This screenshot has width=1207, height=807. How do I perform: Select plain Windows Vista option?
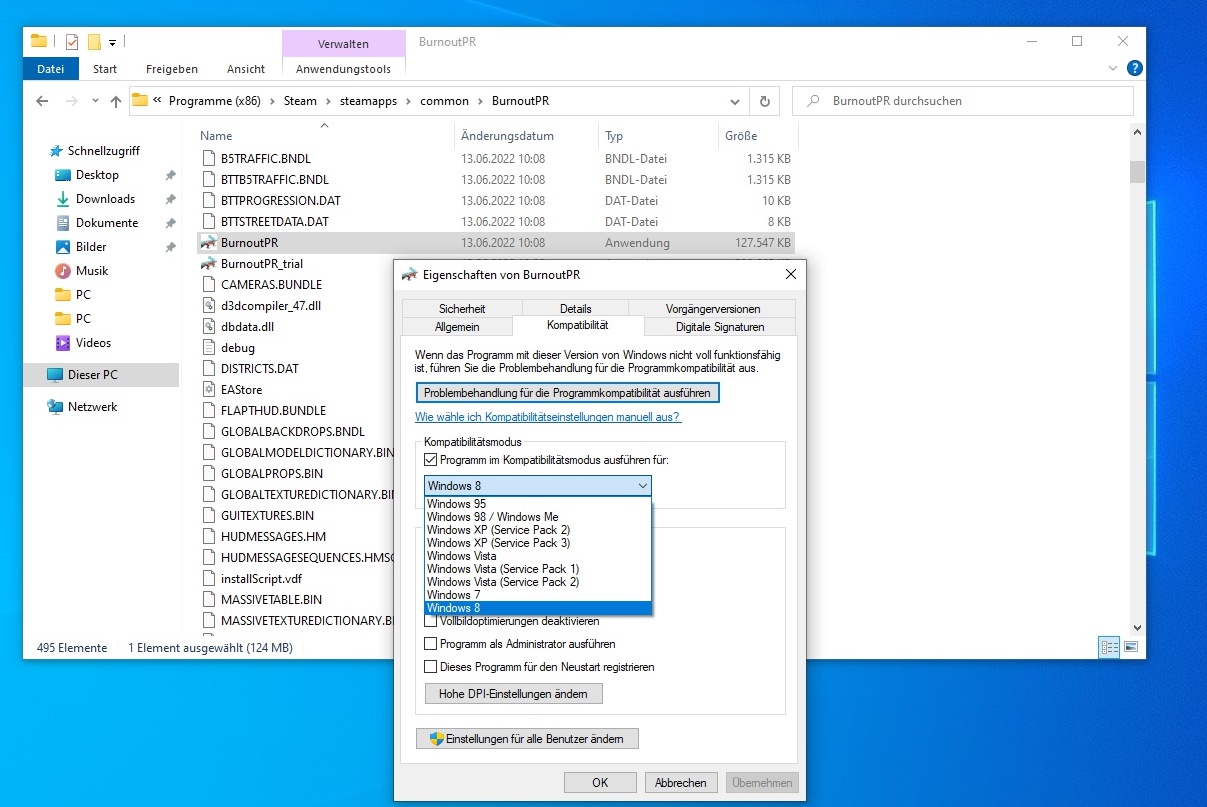pos(538,556)
